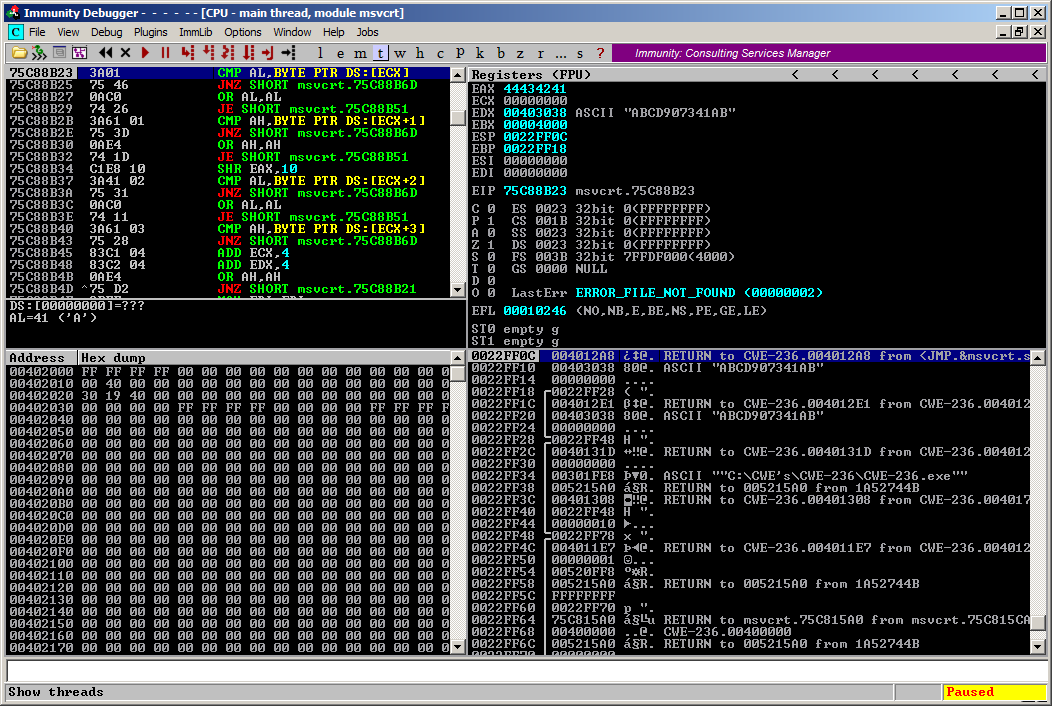Toggle the threads window 't' button

tap(380, 53)
